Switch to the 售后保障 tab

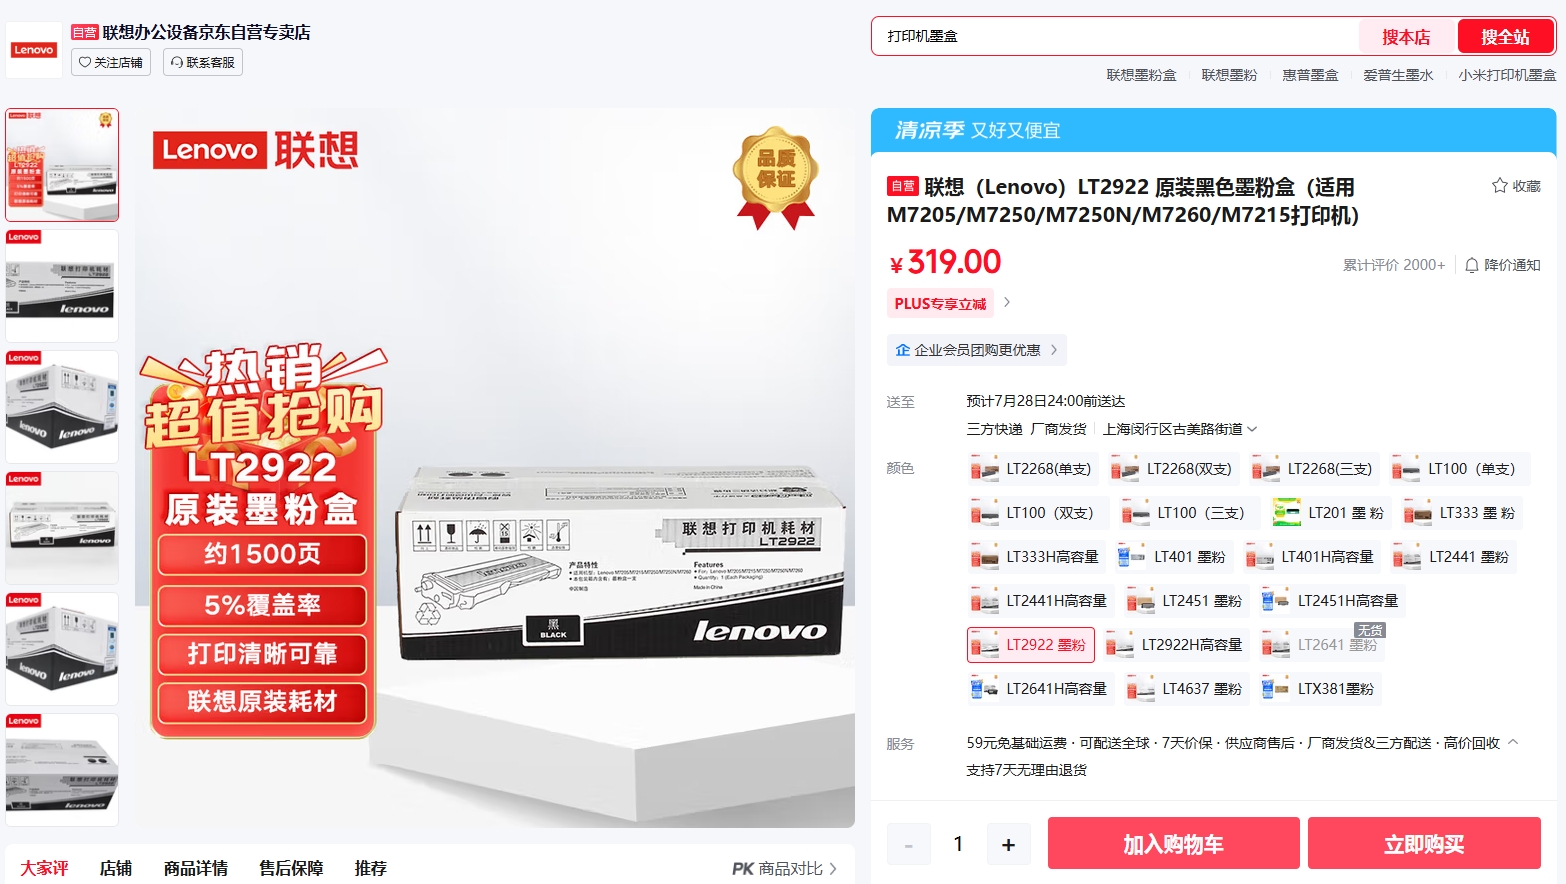[x=291, y=868]
